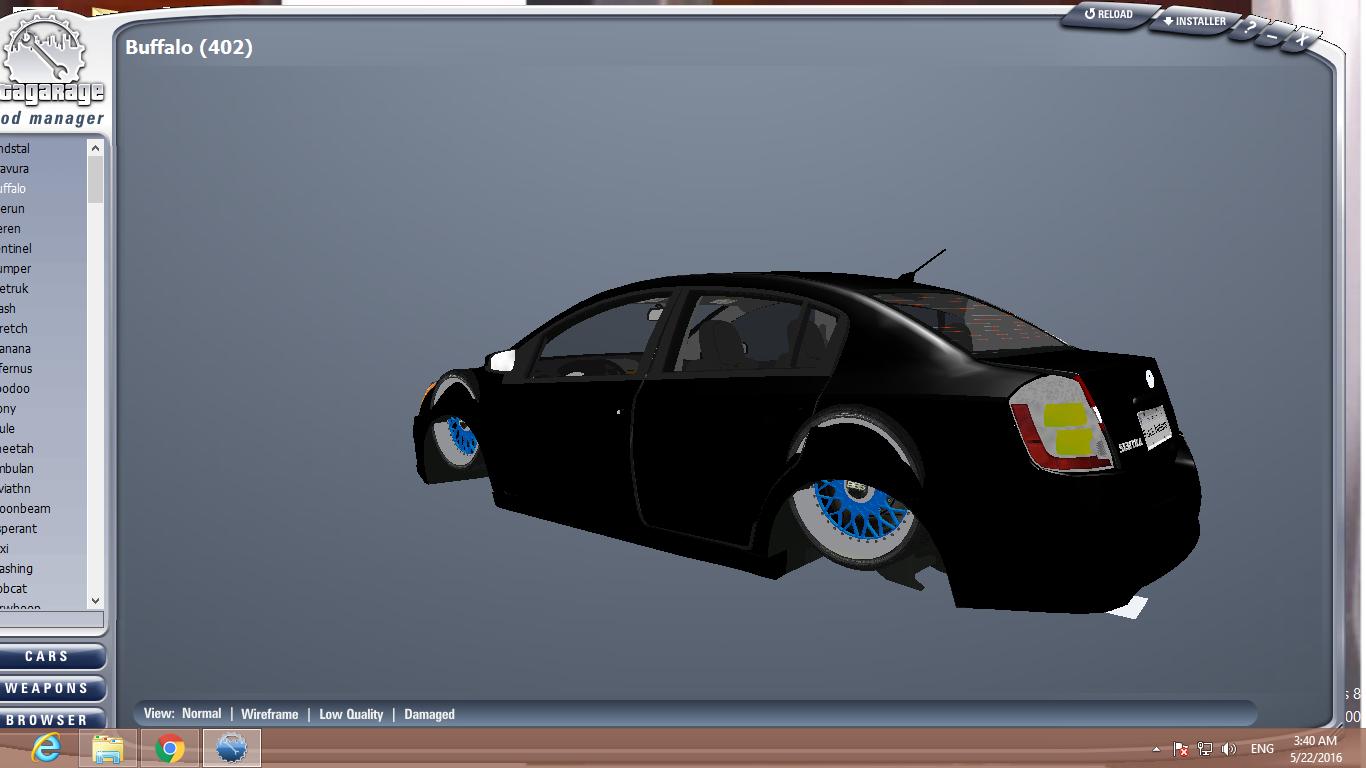Image resolution: width=1366 pixels, height=768 pixels.
Task: Click the ENG language indicator
Action: click(1262, 749)
